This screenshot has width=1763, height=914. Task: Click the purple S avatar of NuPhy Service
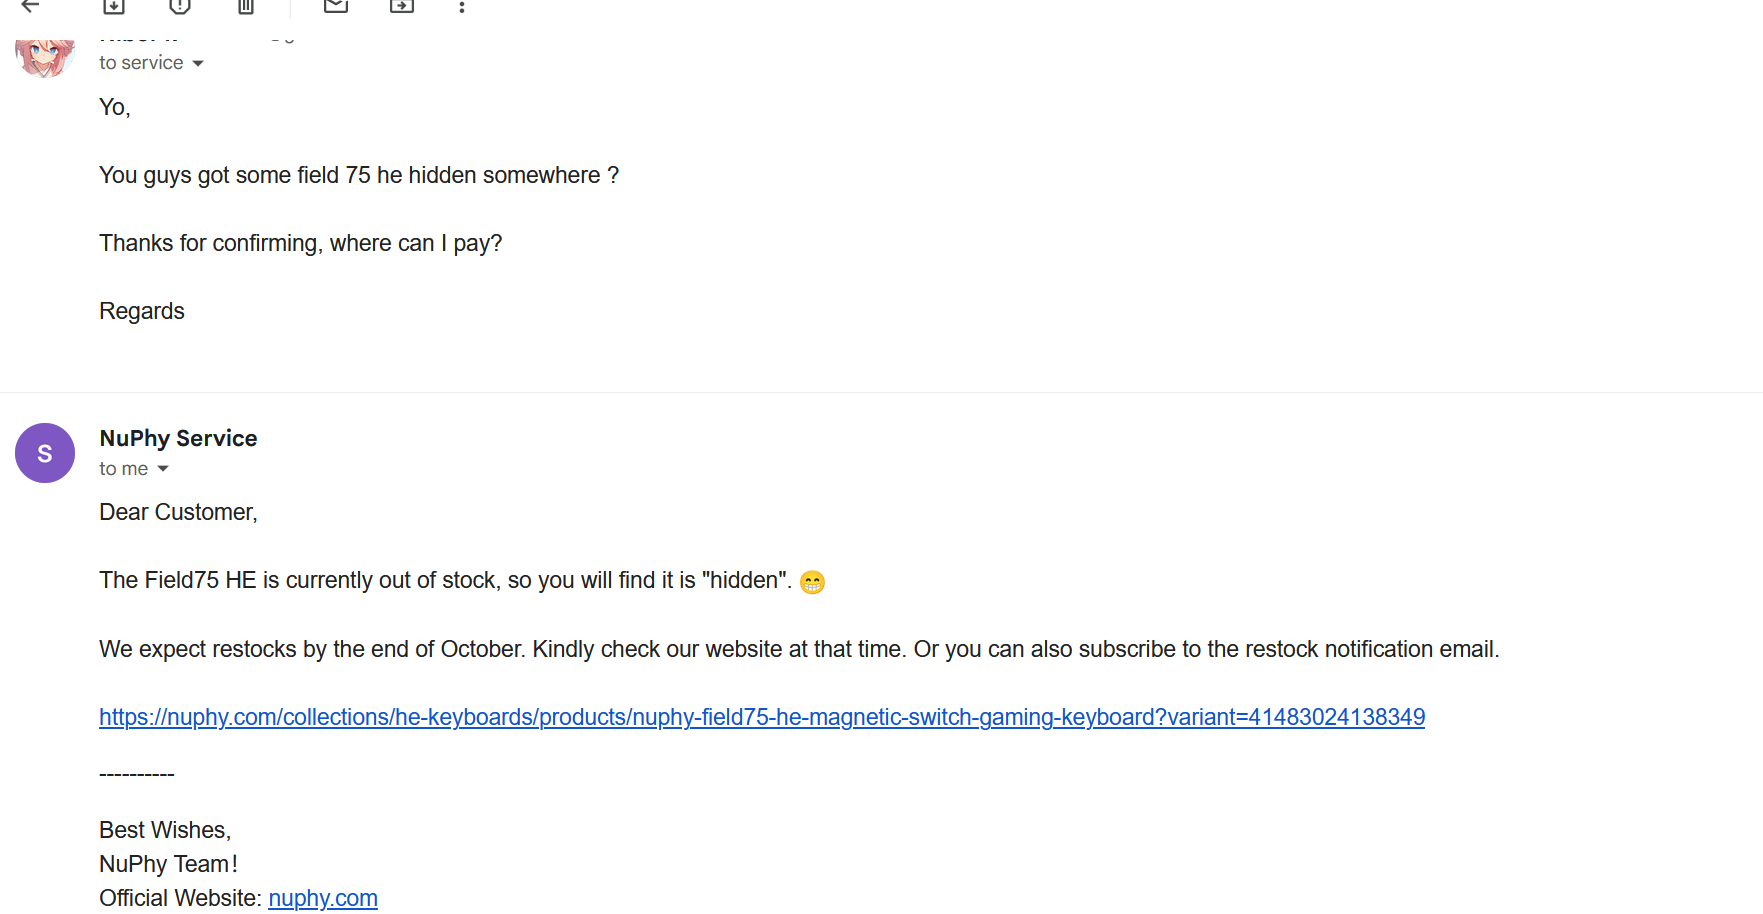pyautogui.click(x=45, y=453)
